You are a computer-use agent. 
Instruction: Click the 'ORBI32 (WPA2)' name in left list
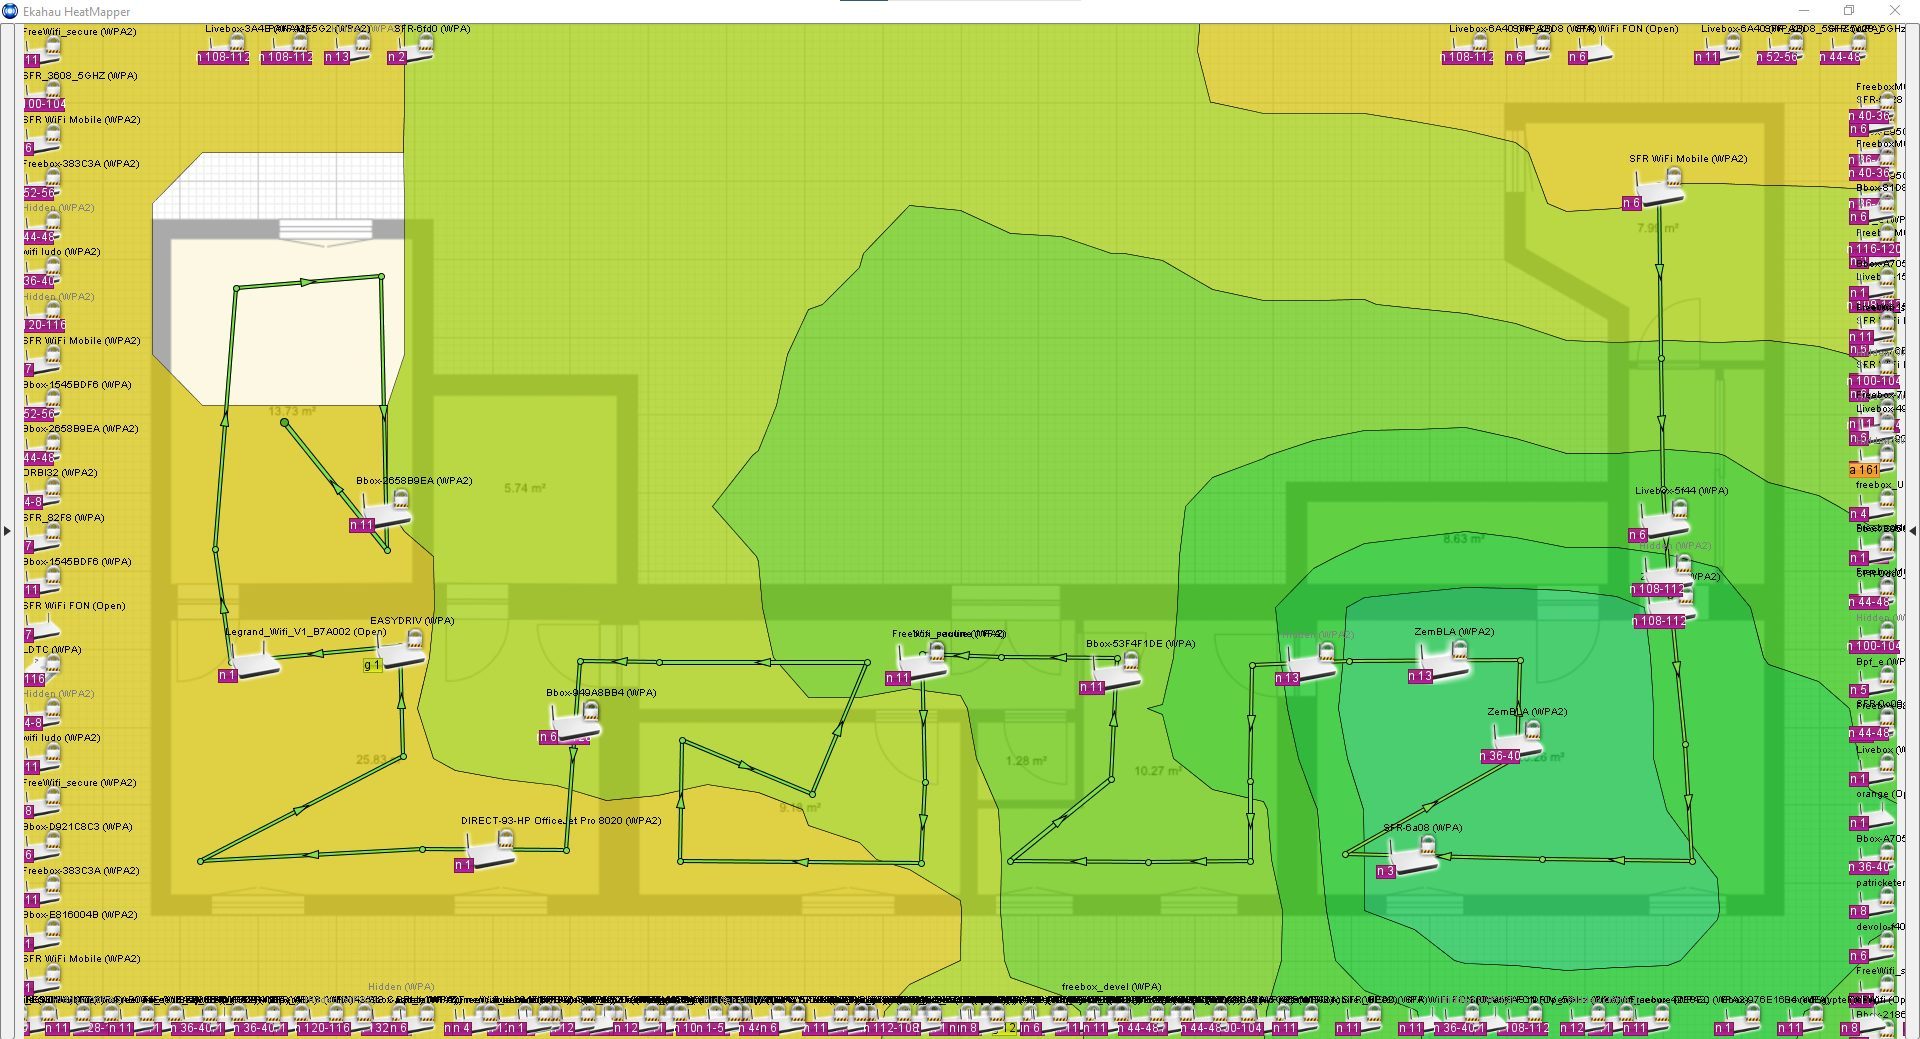click(61, 472)
